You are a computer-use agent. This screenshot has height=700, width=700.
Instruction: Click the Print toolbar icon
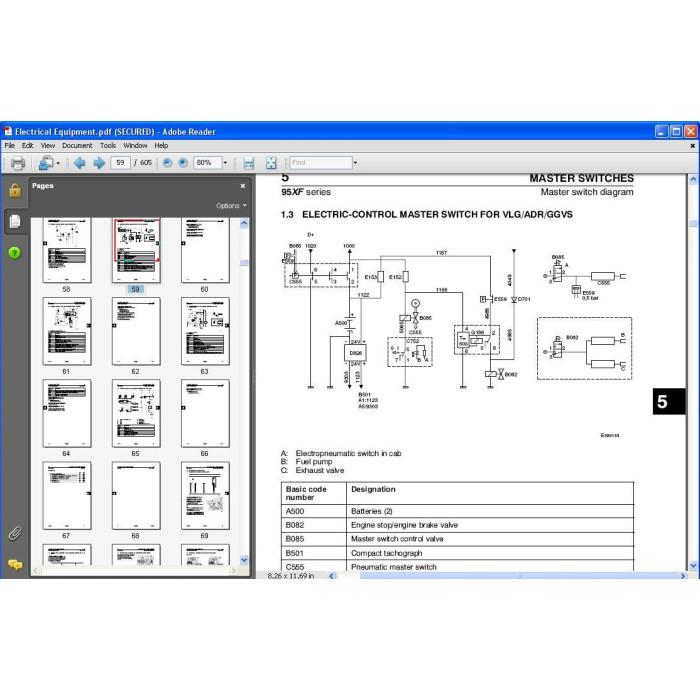17,163
